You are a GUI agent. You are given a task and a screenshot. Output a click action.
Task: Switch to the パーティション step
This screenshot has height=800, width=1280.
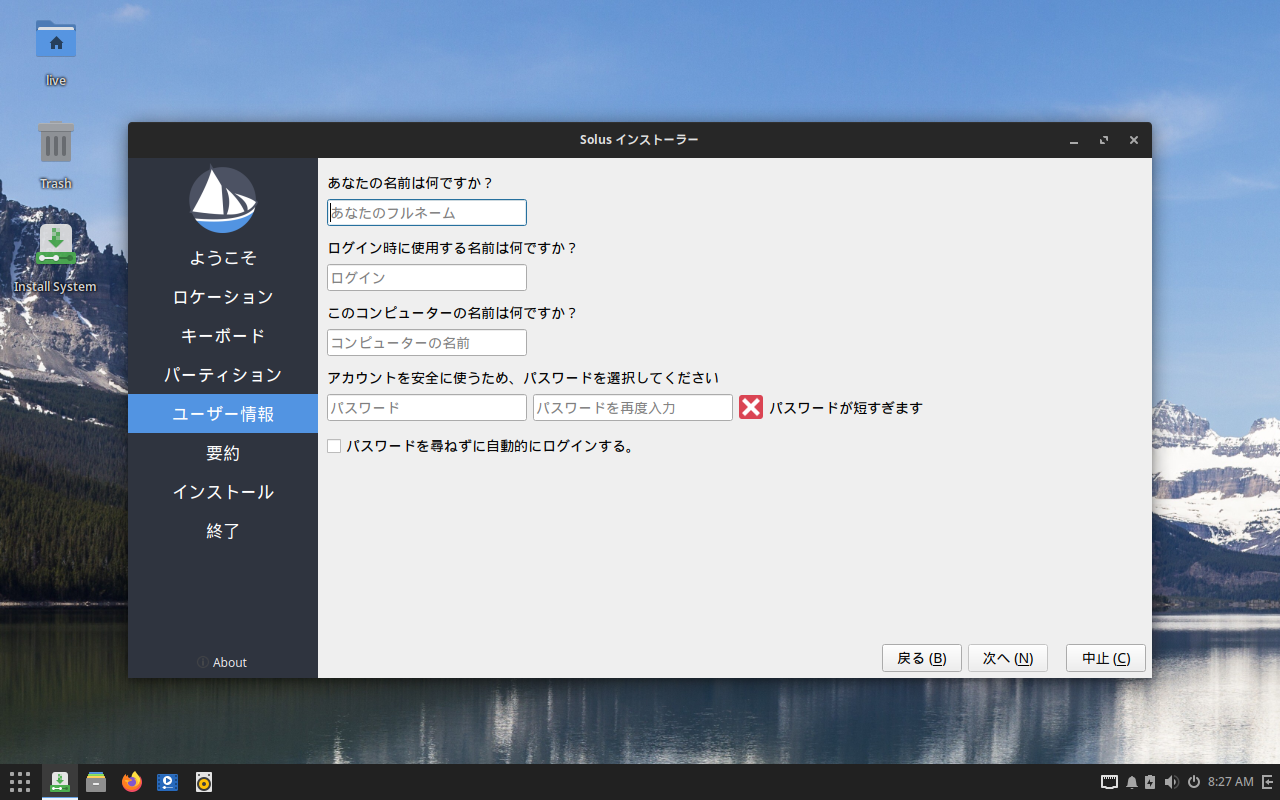click(223, 375)
